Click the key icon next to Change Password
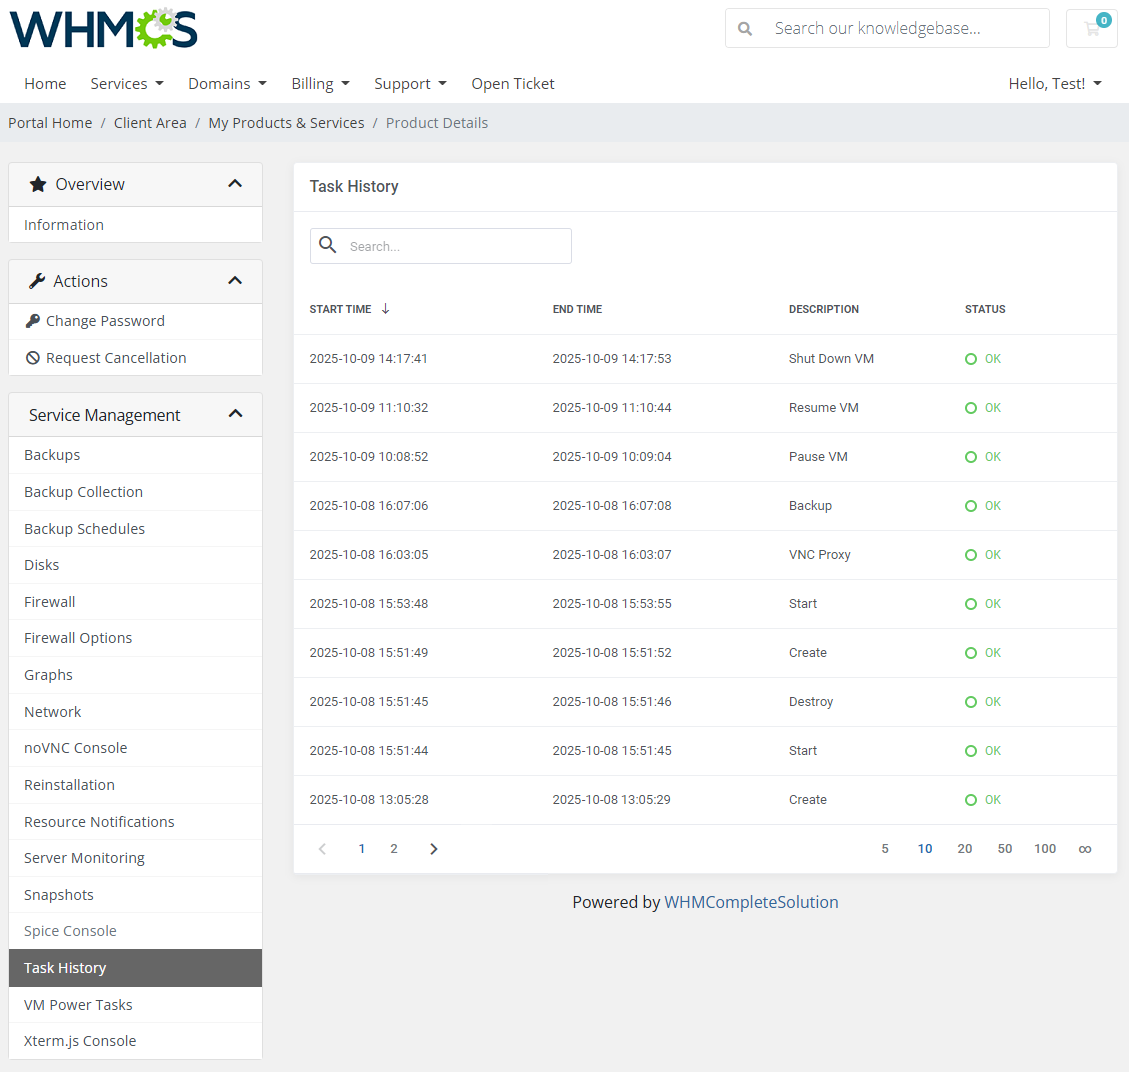1129x1072 pixels. [36, 320]
